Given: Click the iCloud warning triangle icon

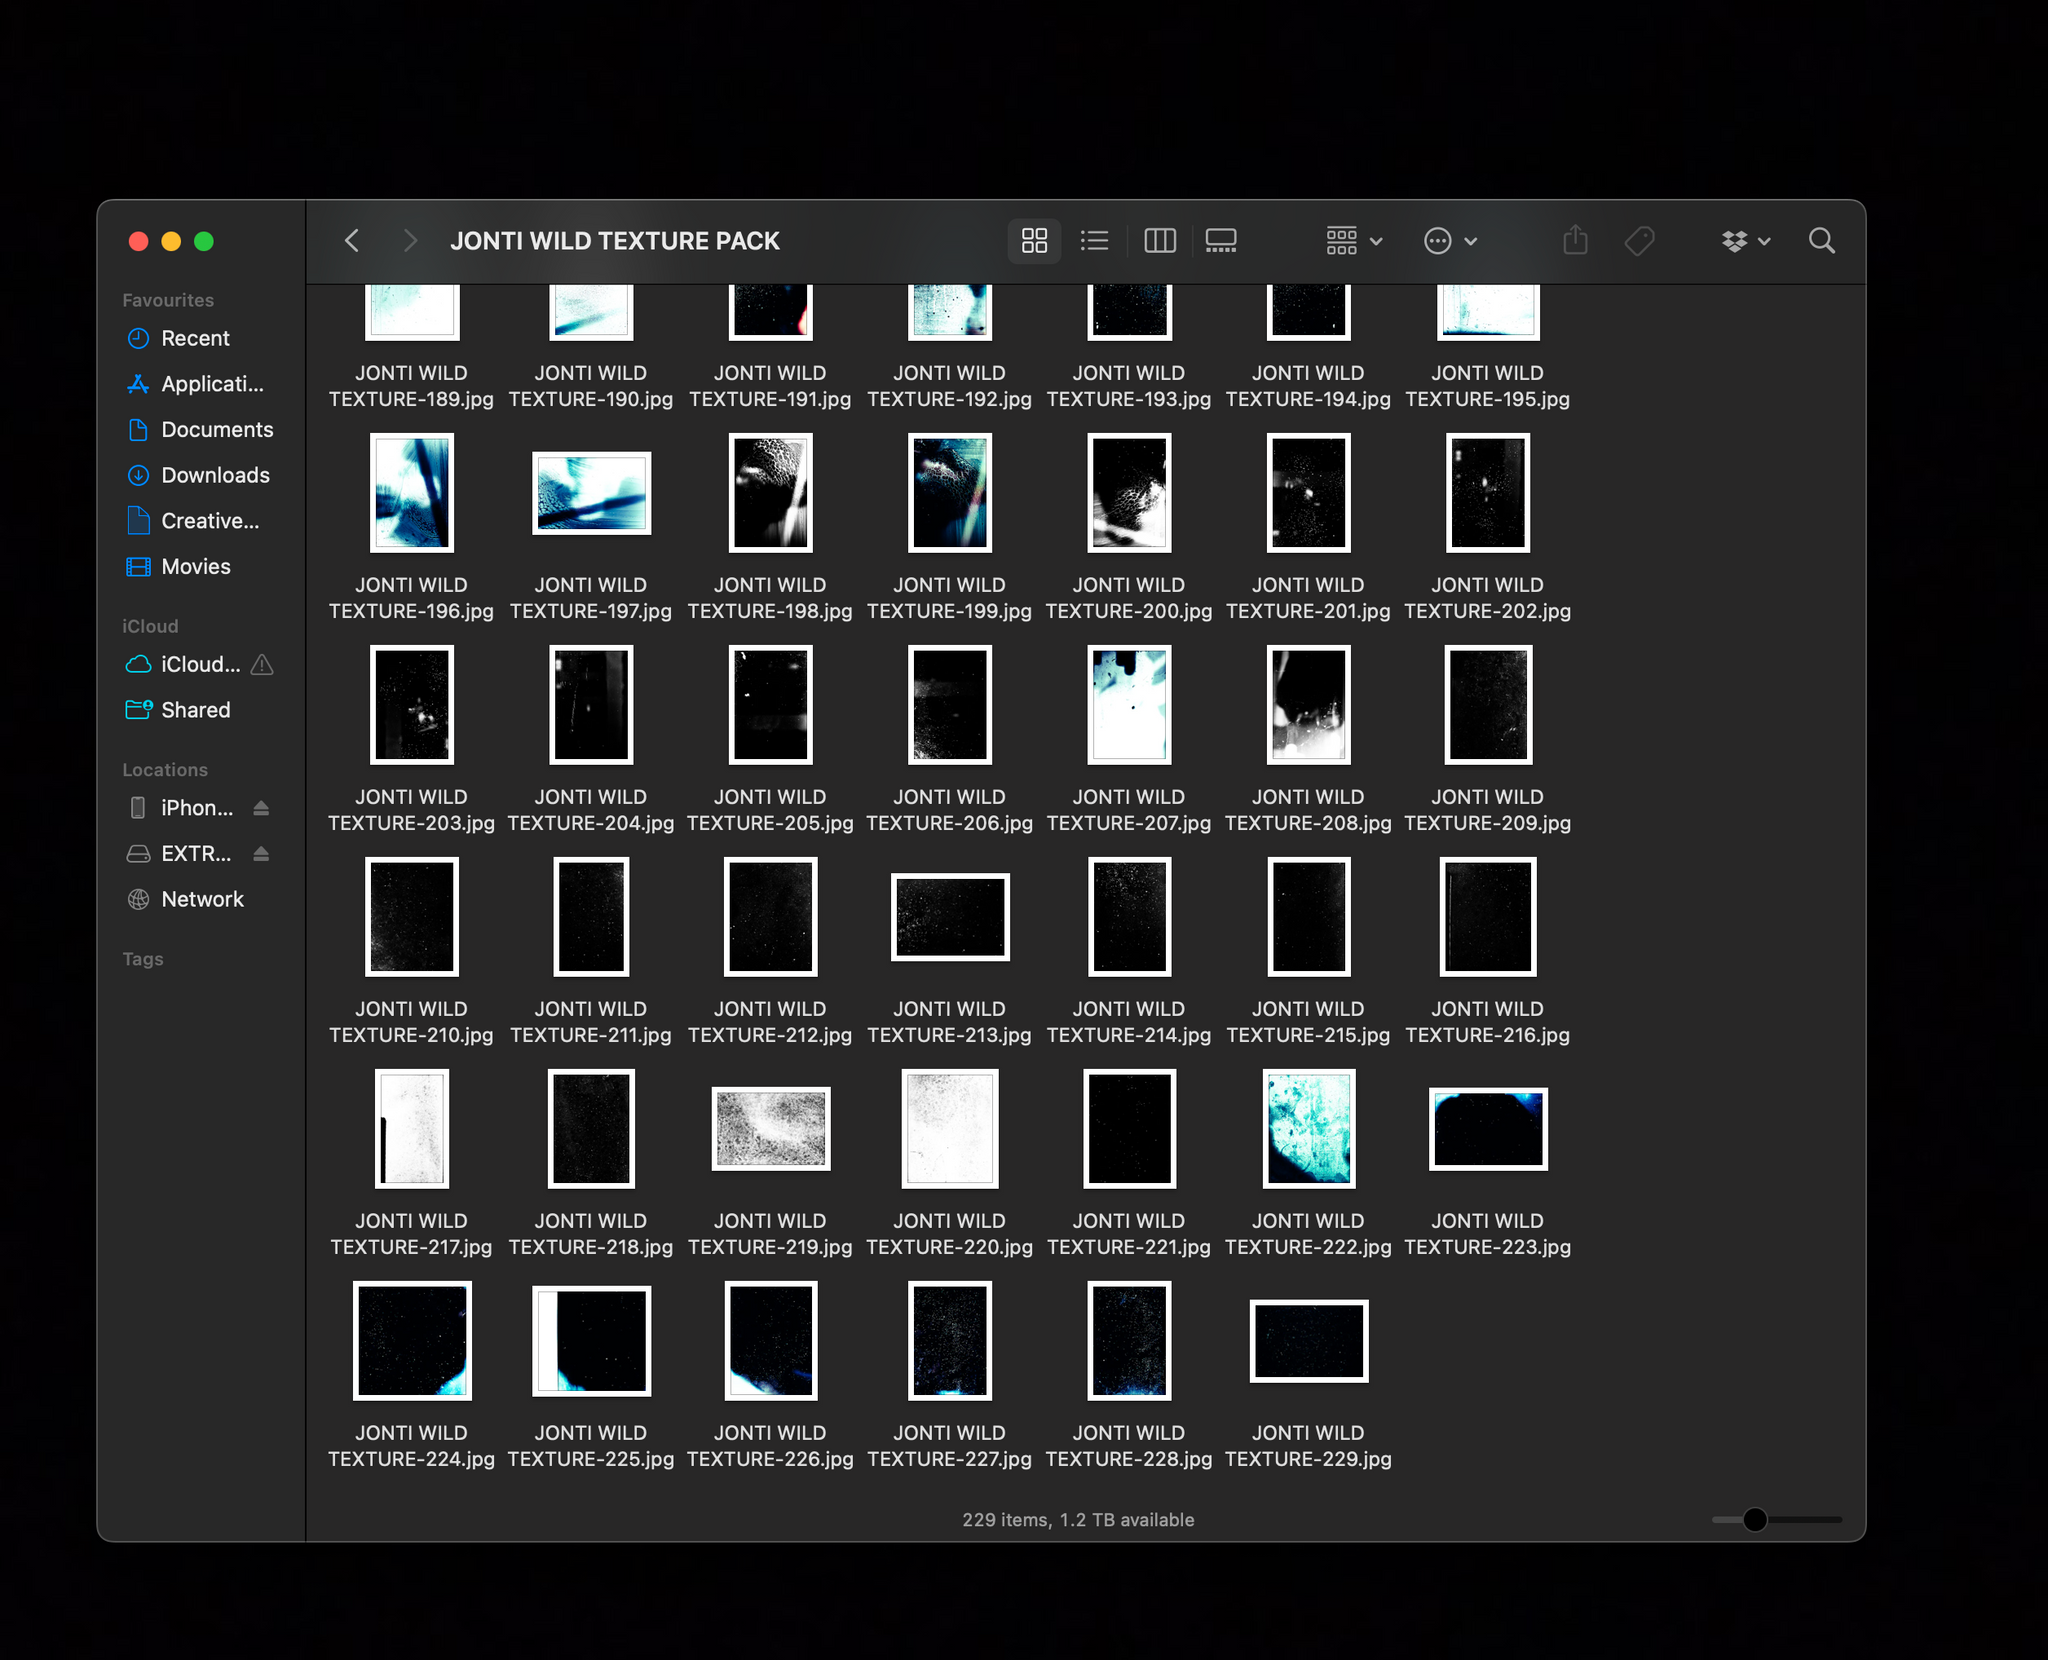Looking at the screenshot, I should (x=262, y=665).
